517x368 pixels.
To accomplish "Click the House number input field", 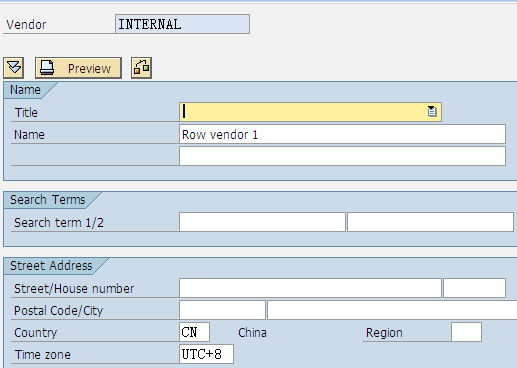I will tap(474, 288).
